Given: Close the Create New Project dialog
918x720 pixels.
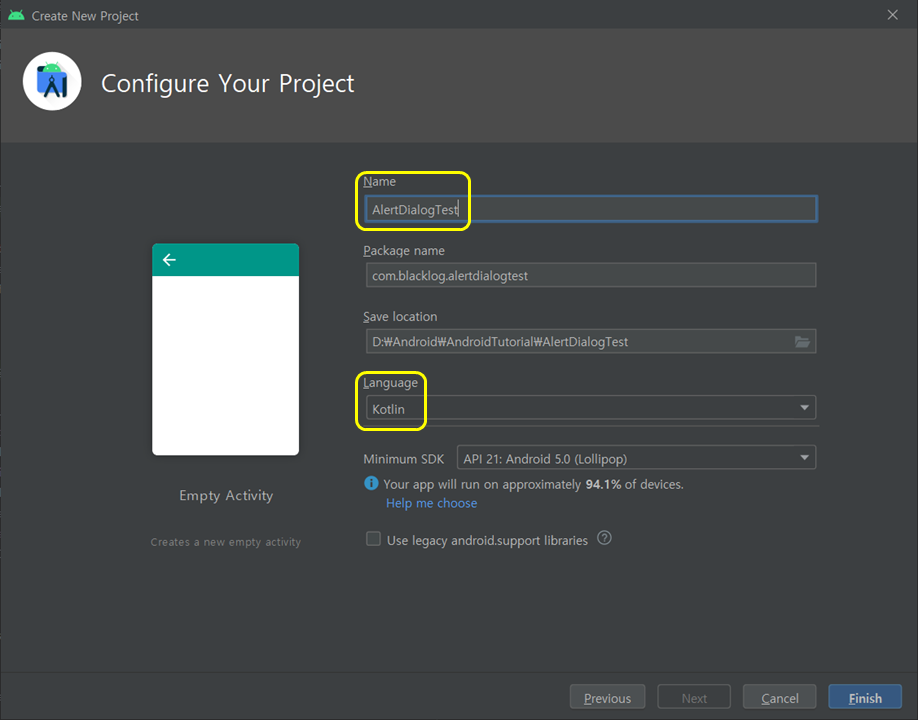Looking at the screenshot, I should tap(892, 15).
